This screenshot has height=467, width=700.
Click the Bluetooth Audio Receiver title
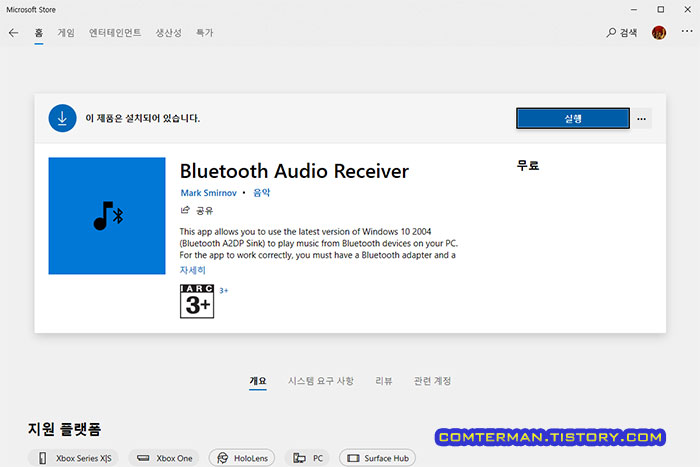[294, 171]
